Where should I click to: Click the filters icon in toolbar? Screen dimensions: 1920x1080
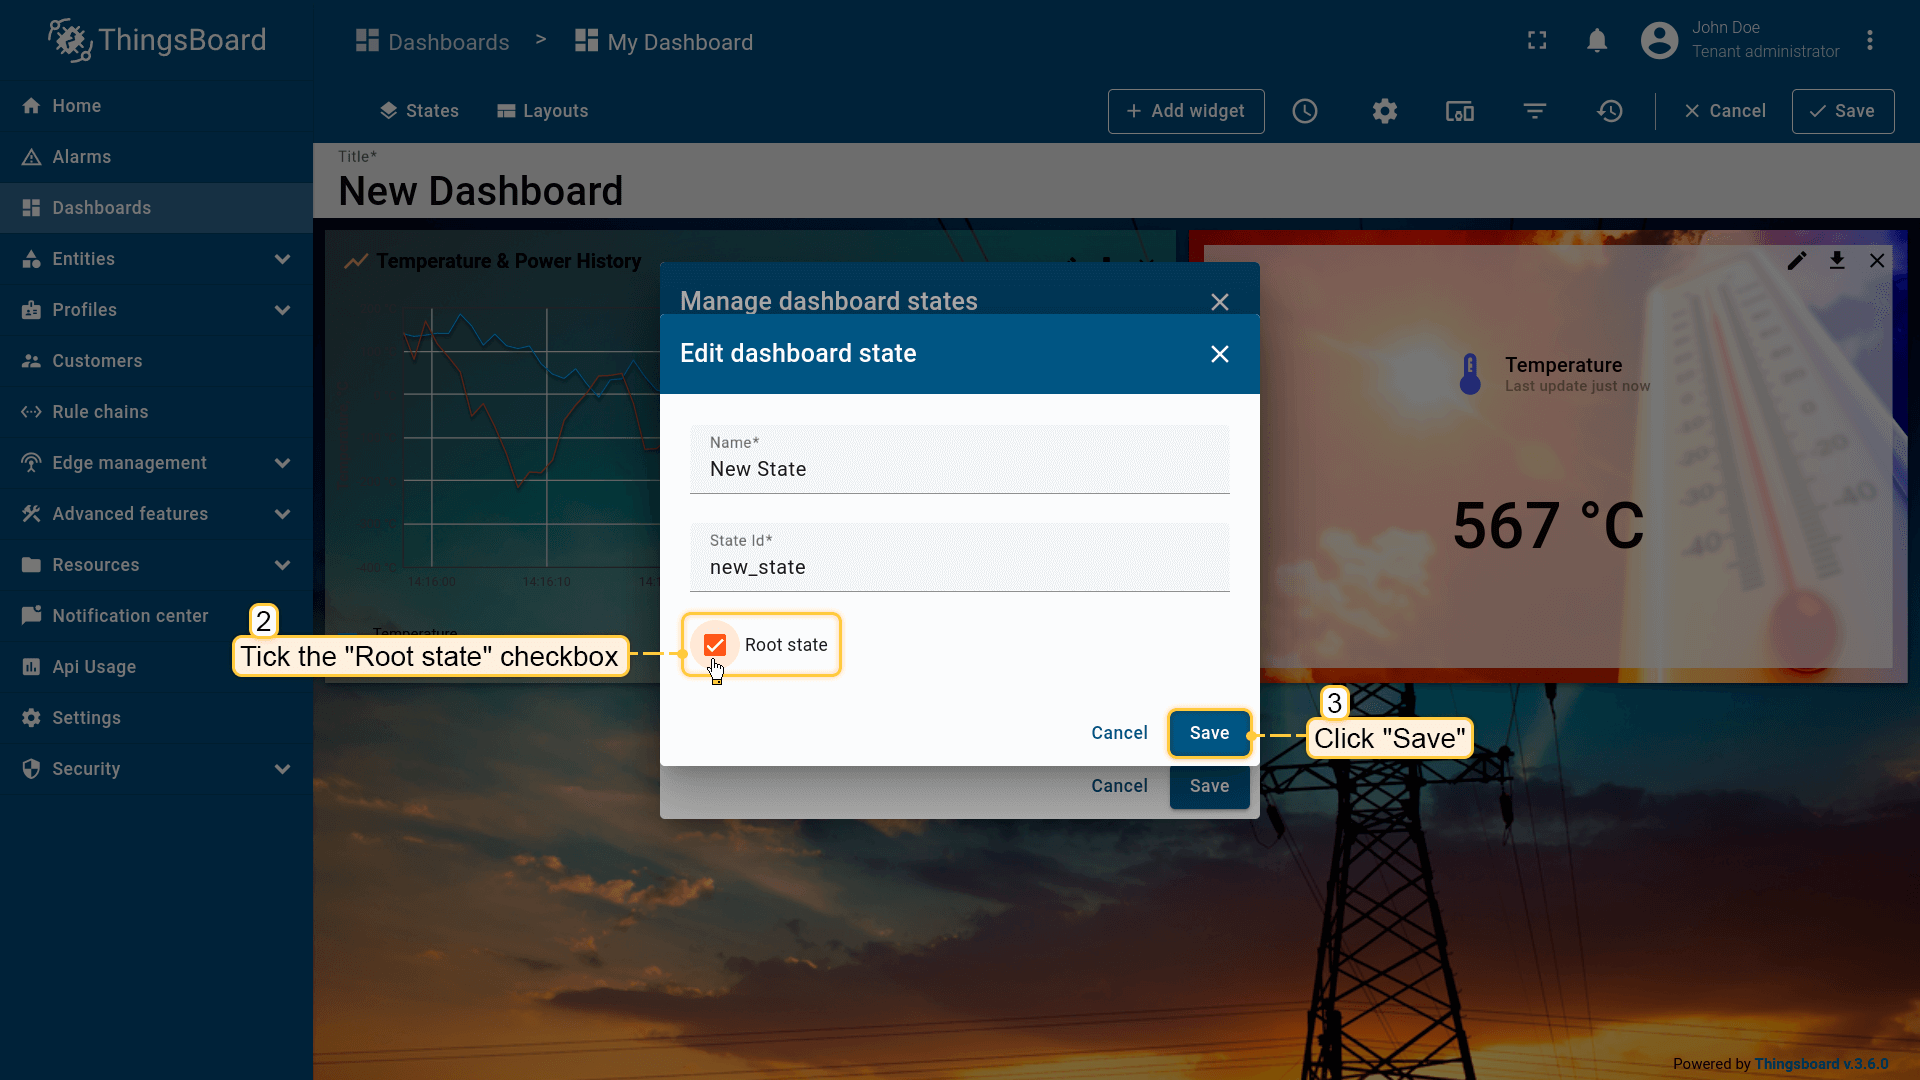coord(1534,111)
